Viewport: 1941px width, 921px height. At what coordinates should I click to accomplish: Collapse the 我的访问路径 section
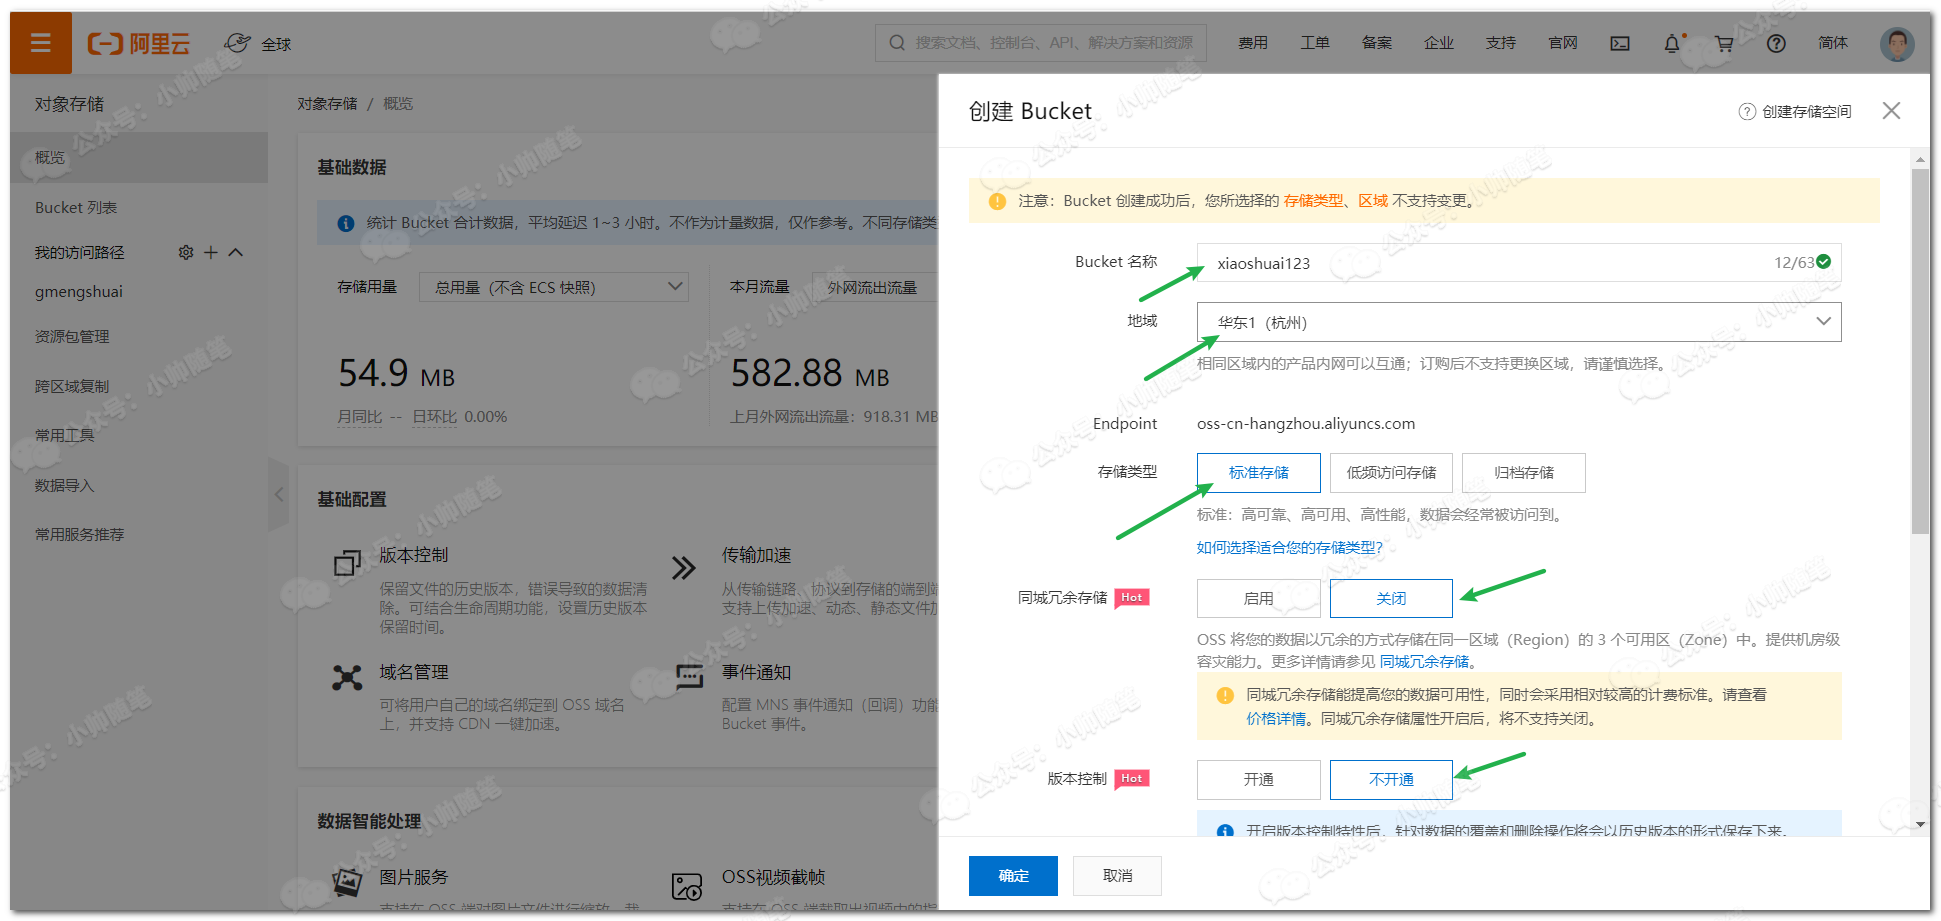pos(236,252)
